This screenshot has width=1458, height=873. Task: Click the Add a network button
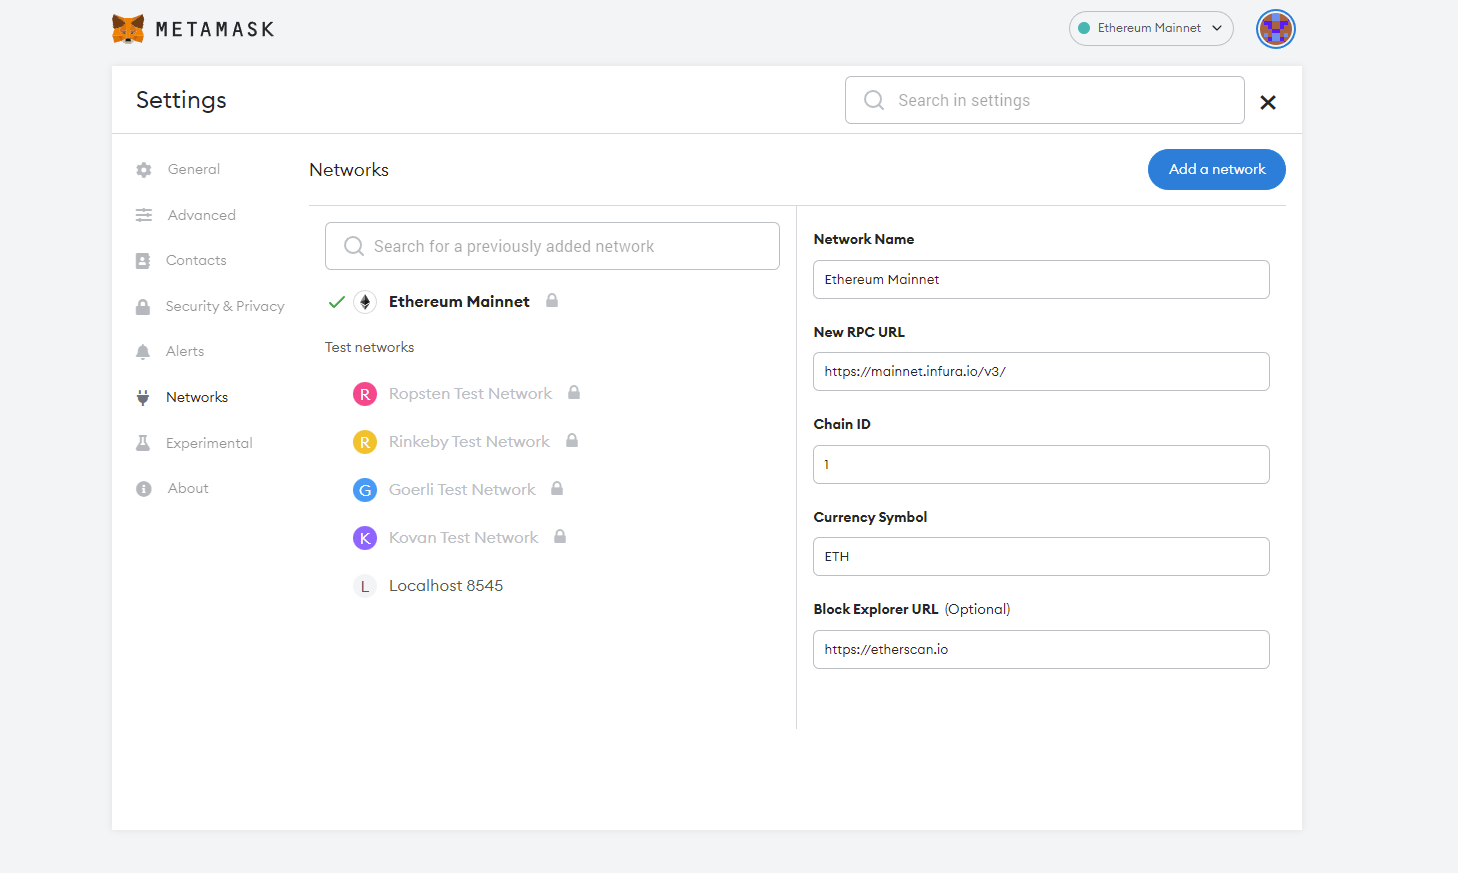[1217, 169]
